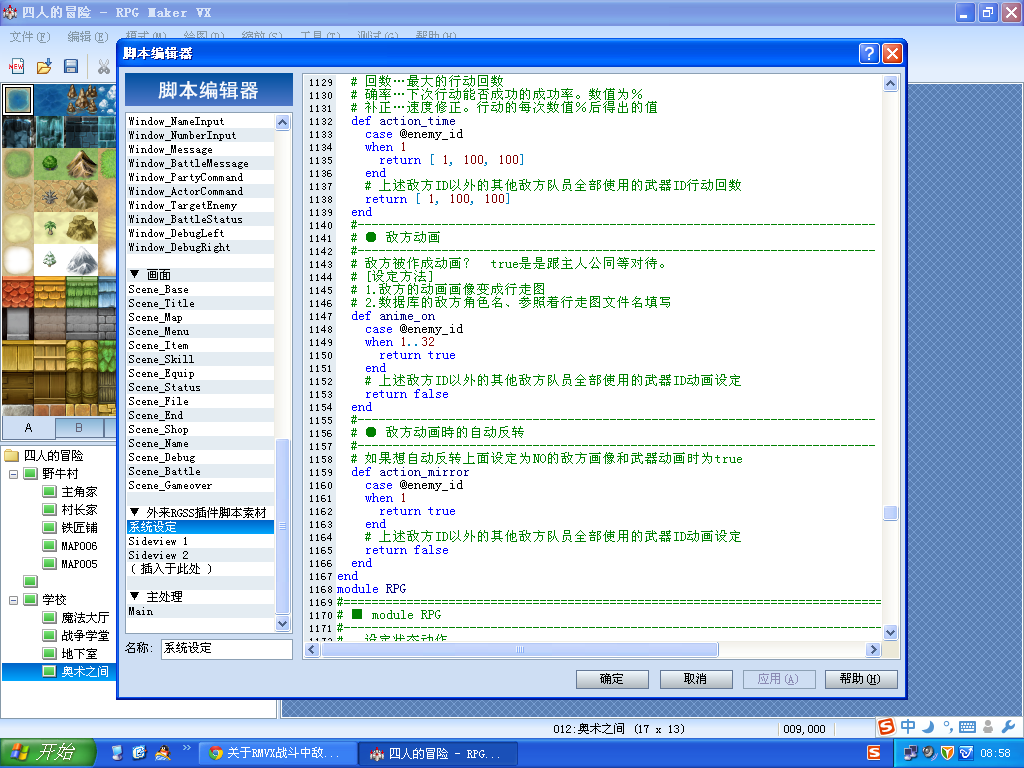
Task: Switch to tileset tab A
Action: coord(28,428)
